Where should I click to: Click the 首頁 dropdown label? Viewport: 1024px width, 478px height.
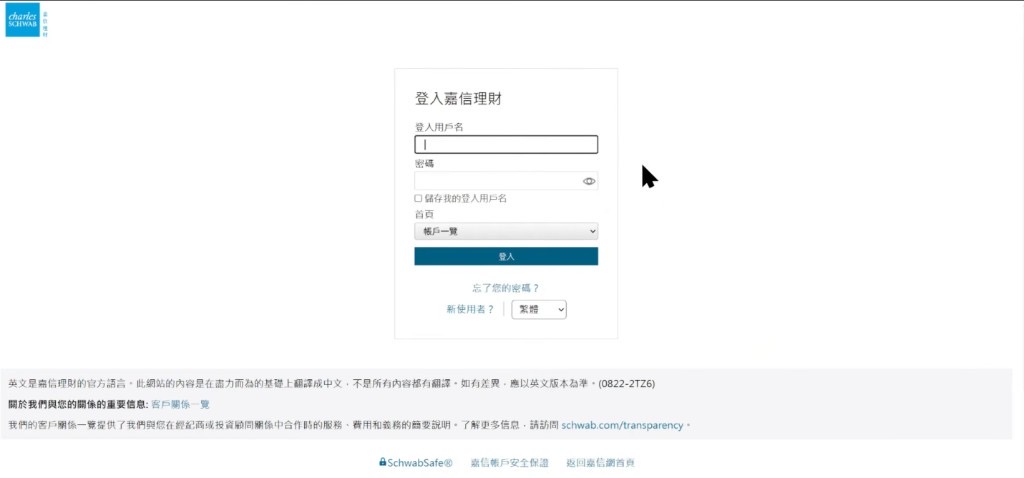pyautogui.click(x=424, y=214)
